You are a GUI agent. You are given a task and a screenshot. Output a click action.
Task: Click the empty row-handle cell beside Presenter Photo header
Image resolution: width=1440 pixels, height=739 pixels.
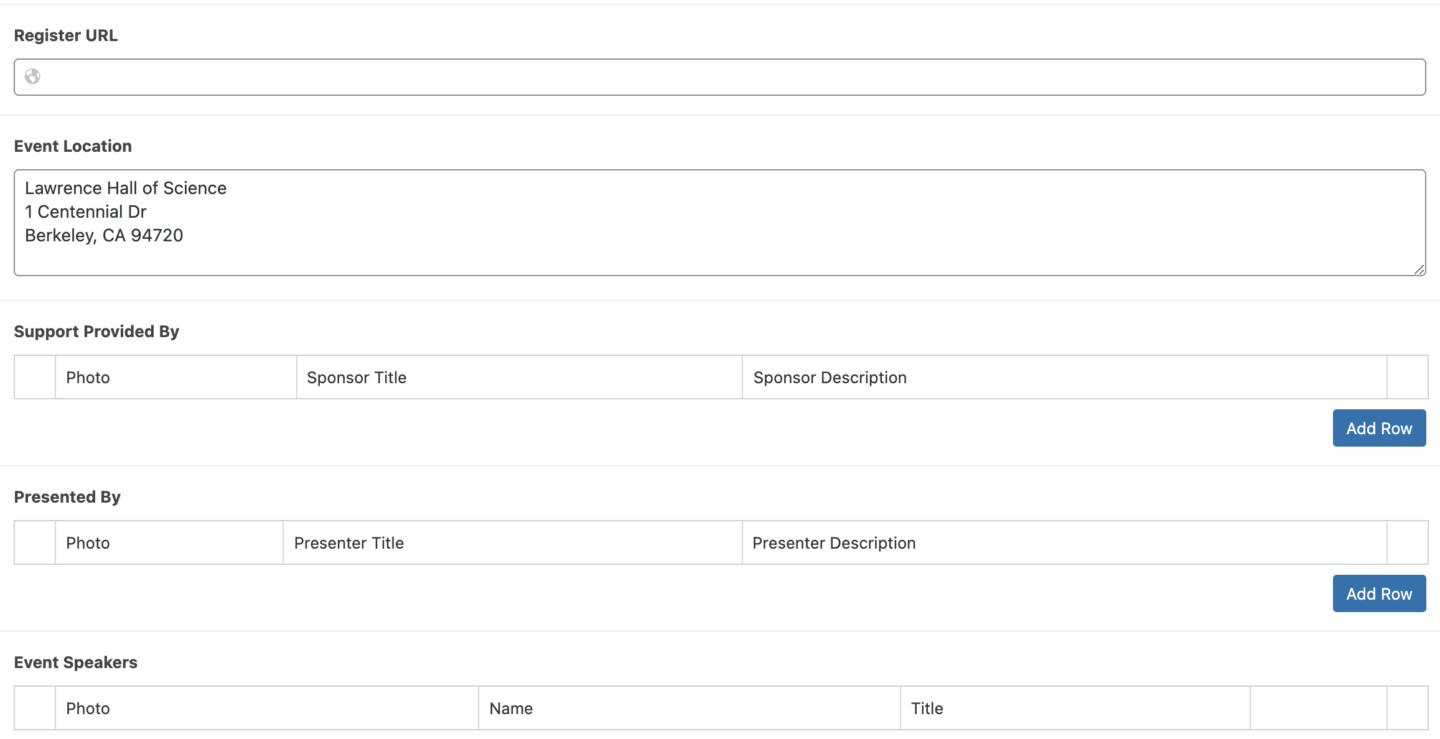[x=34, y=542]
